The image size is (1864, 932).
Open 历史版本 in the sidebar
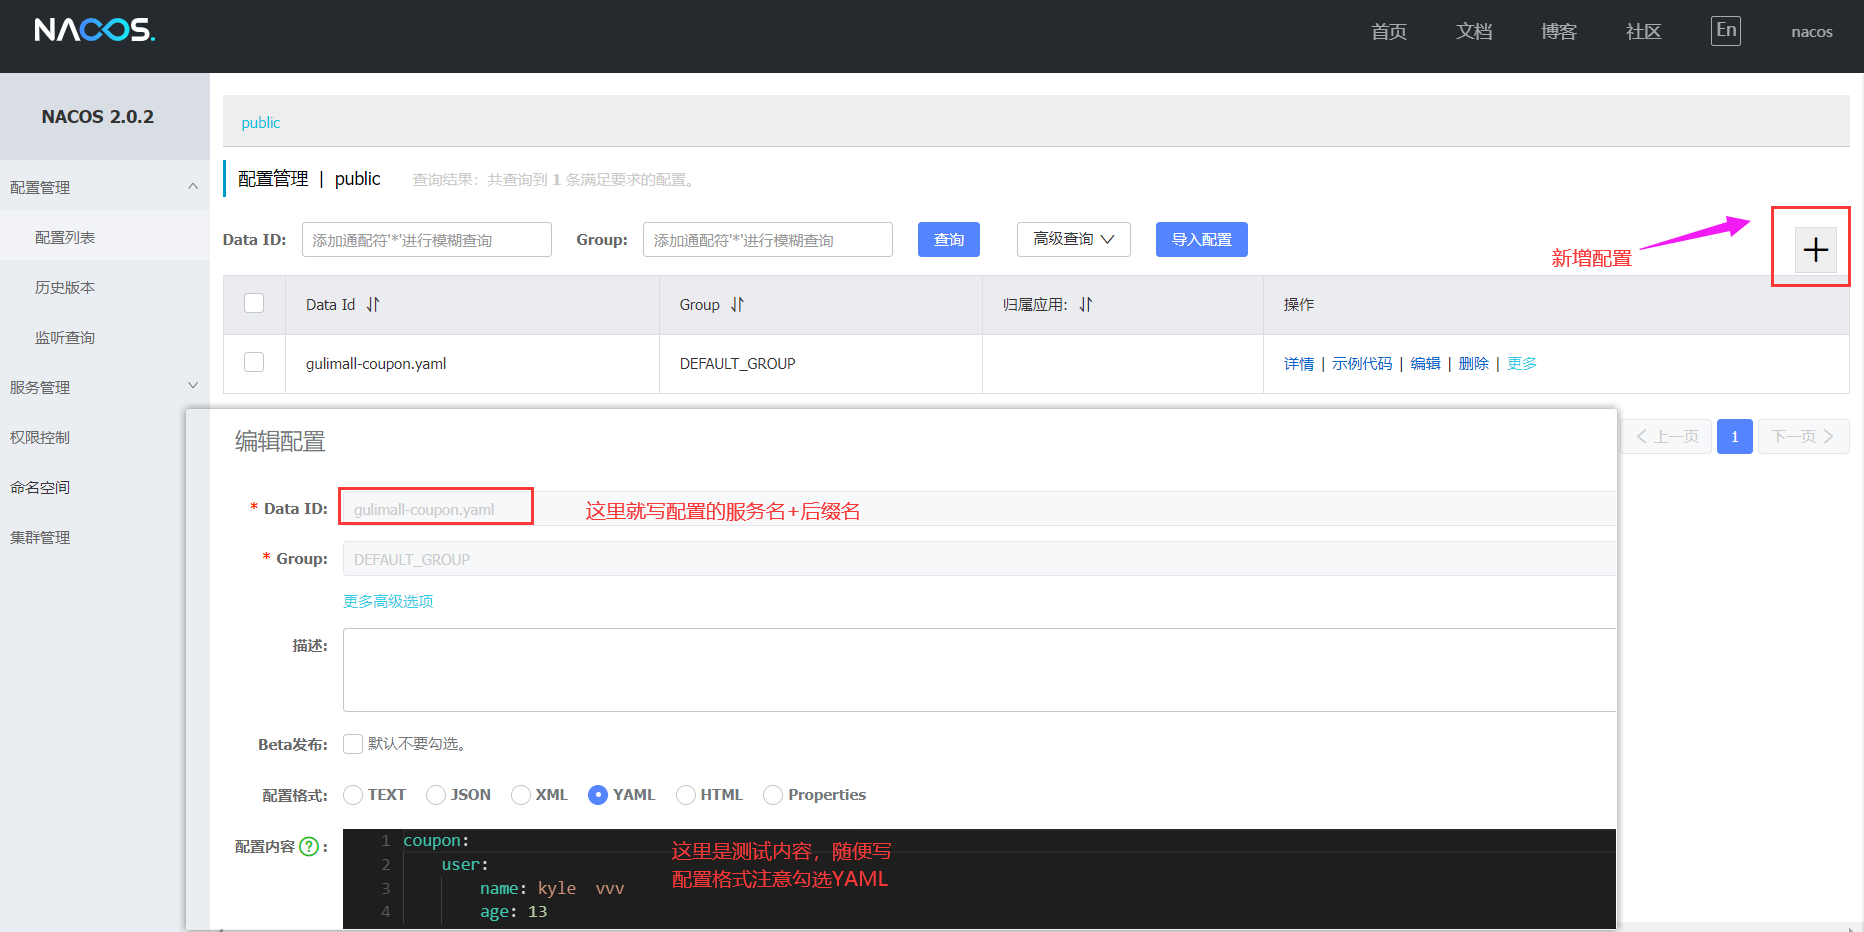pyautogui.click(x=65, y=288)
